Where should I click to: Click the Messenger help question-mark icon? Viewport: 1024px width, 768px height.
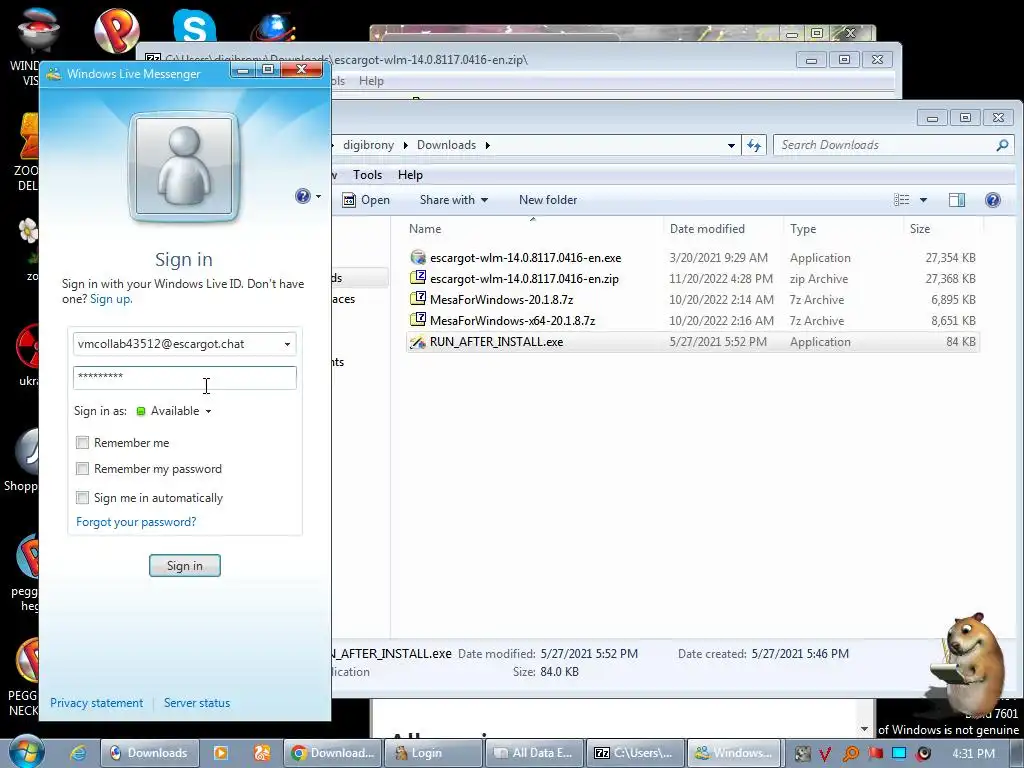click(x=302, y=196)
